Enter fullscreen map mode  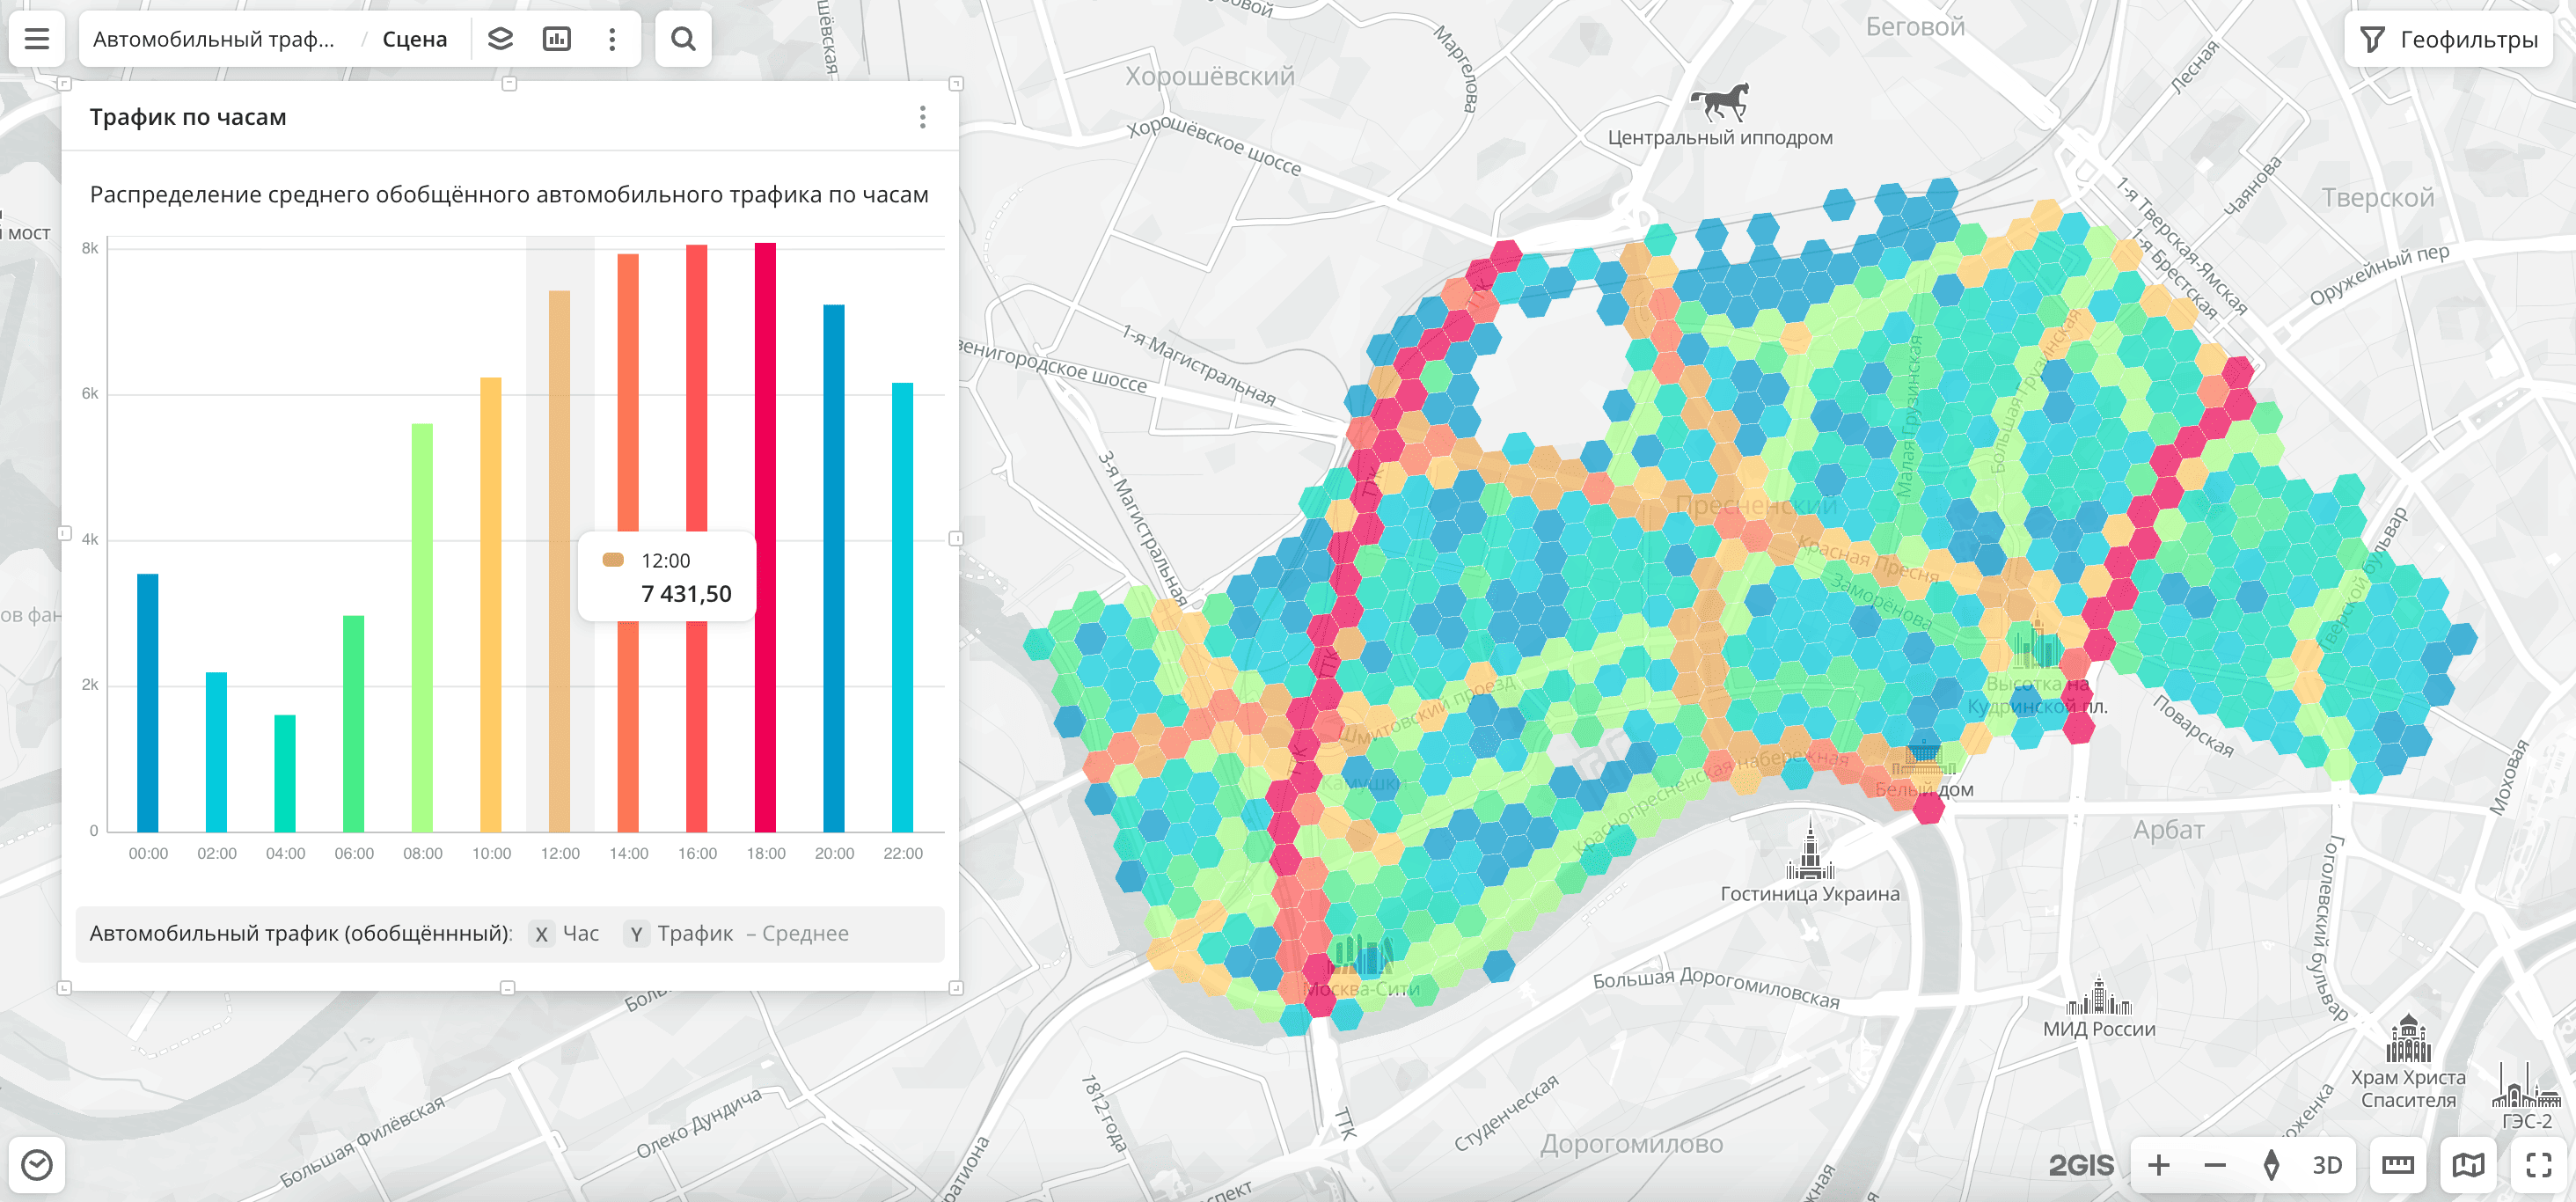(x=2538, y=1165)
